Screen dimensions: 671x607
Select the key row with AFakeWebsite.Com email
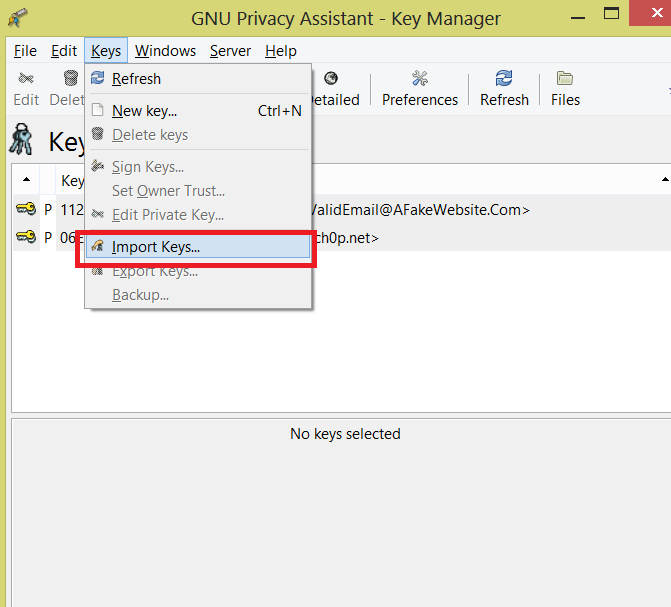[x=341, y=209]
